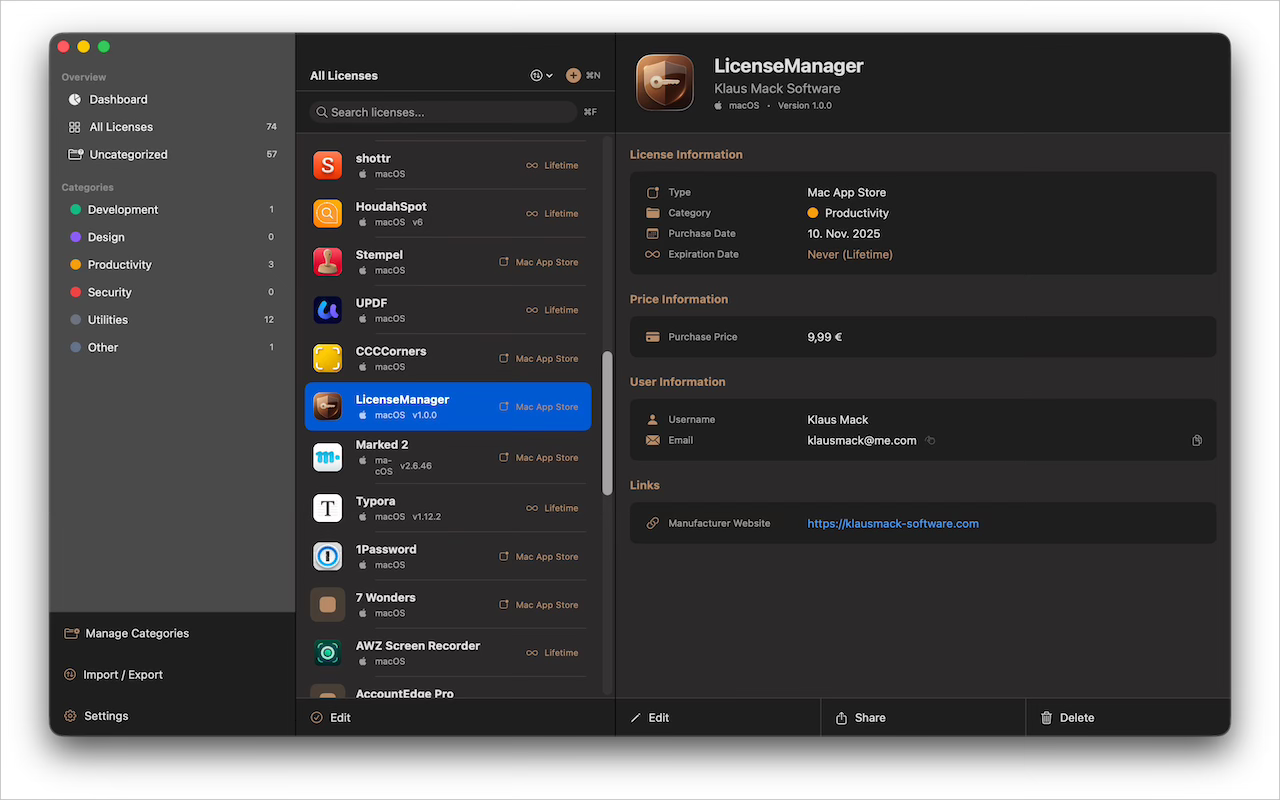Viewport: 1280px width, 800px height.
Task: Open Import / Export
Action: pos(114,675)
